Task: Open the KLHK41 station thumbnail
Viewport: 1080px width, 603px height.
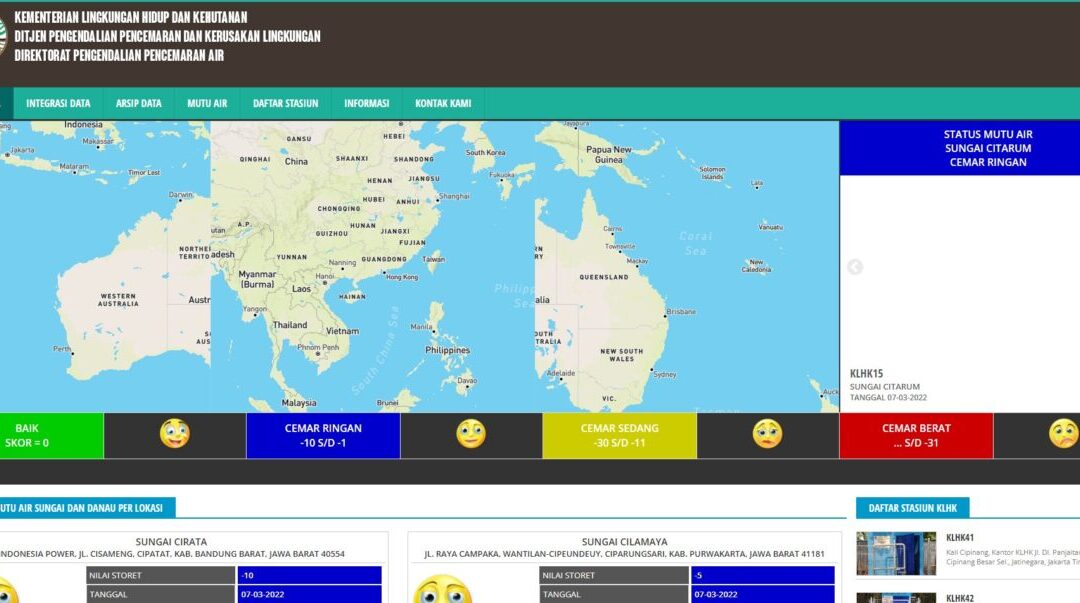Action: [x=896, y=553]
